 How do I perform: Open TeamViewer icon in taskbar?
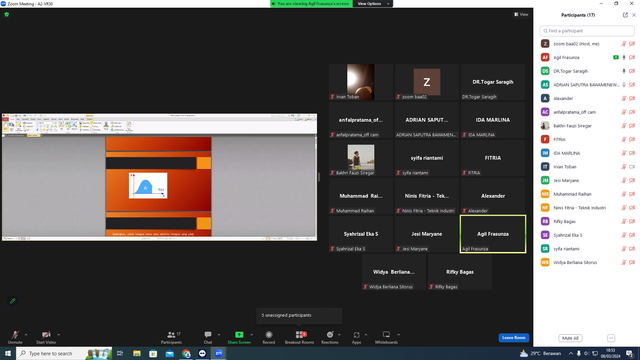click(202, 353)
